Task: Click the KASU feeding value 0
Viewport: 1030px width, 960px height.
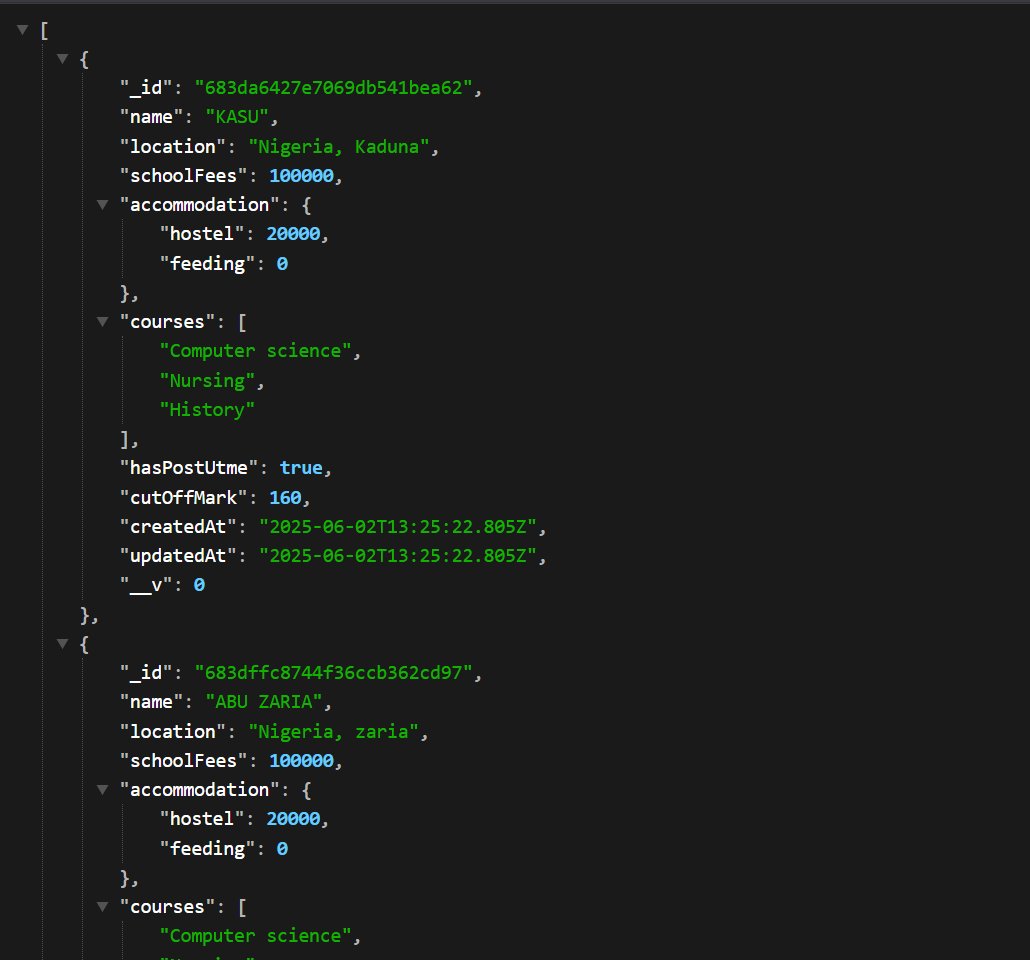Action: [x=282, y=263]
